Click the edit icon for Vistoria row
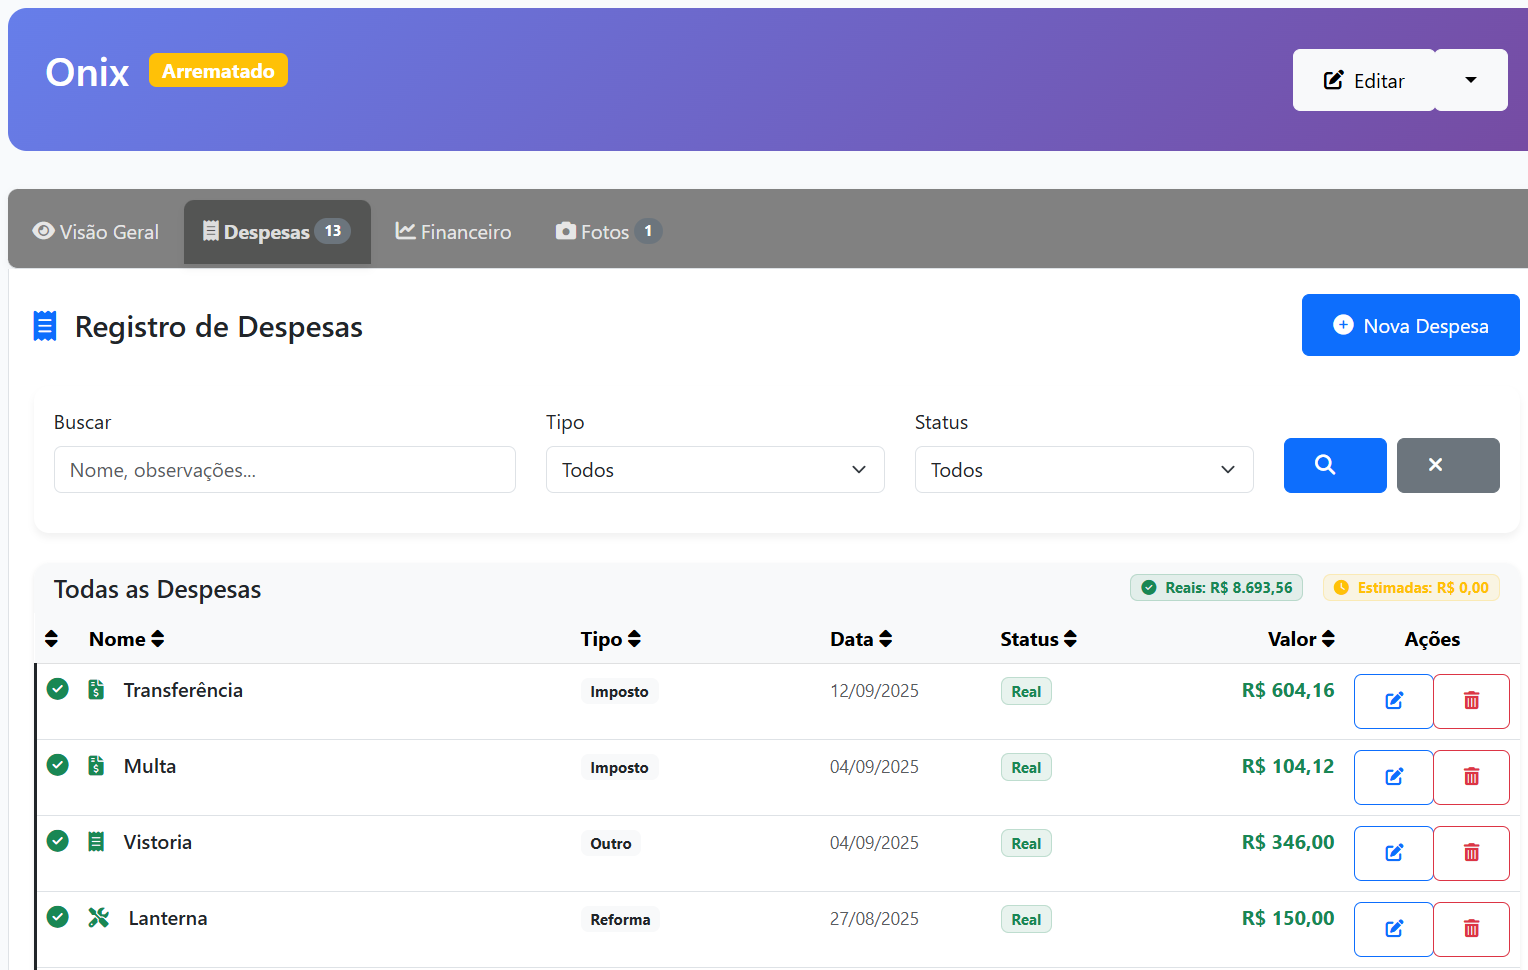 pyautogui.click(x=1393, y=853)
